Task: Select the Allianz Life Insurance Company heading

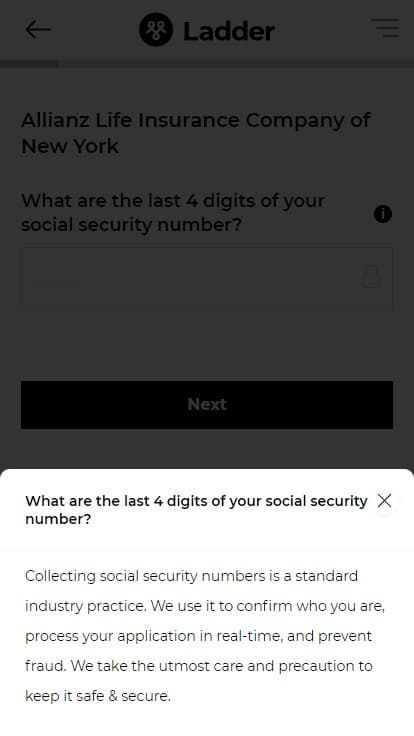Action: pyautogui.click(x=196, y=133)
